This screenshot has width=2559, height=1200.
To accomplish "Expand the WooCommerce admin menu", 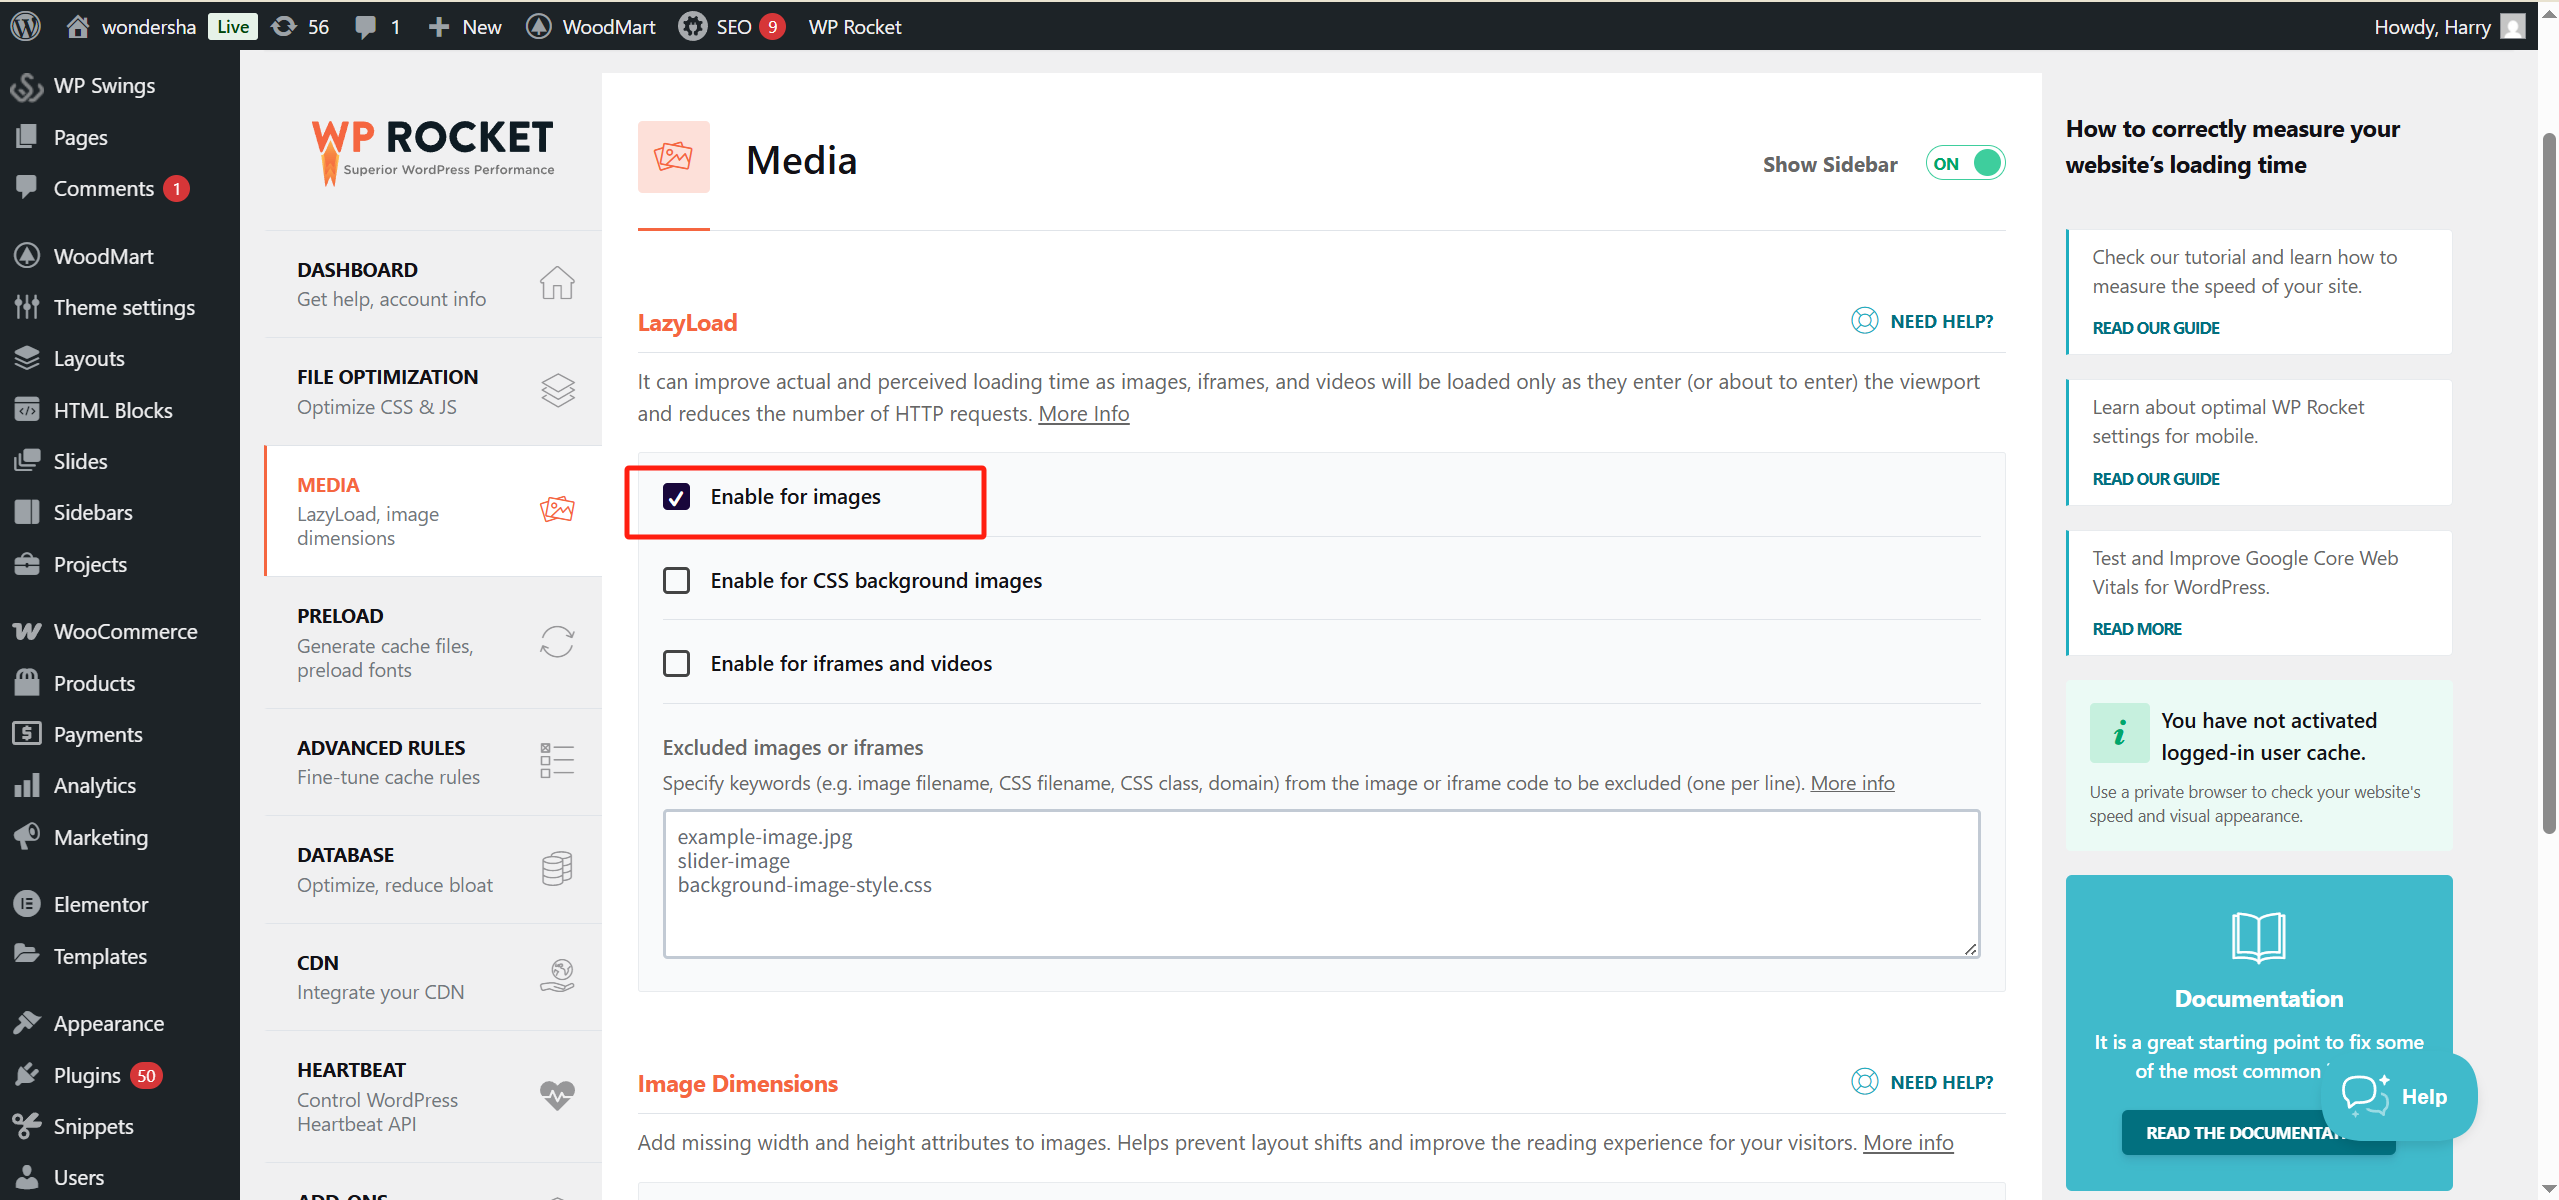I will (125, 632).
